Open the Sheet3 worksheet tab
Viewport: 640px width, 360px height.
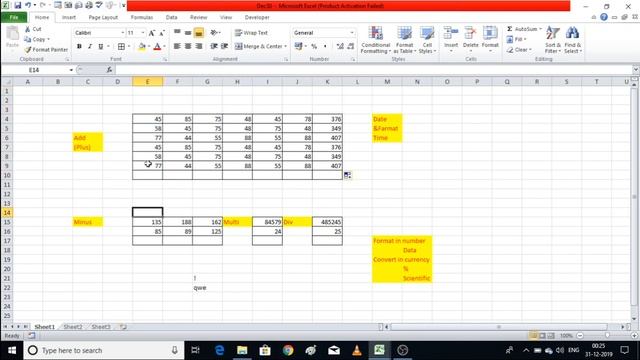pyautogui.click(x=101, y=327)
